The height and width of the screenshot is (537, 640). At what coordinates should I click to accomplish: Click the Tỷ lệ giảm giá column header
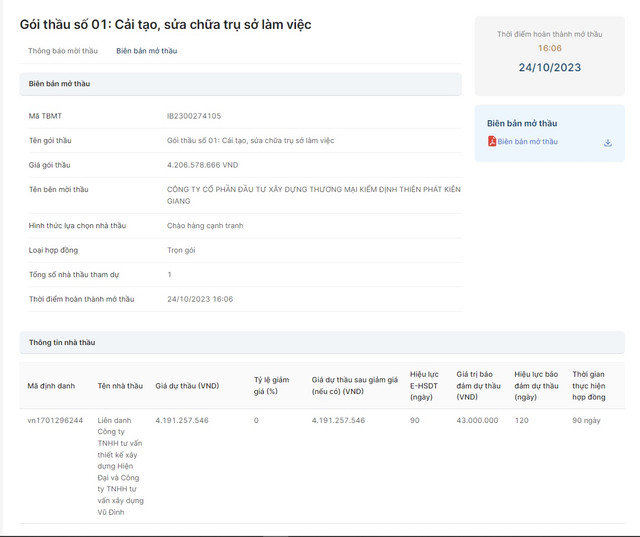point(271,385)
